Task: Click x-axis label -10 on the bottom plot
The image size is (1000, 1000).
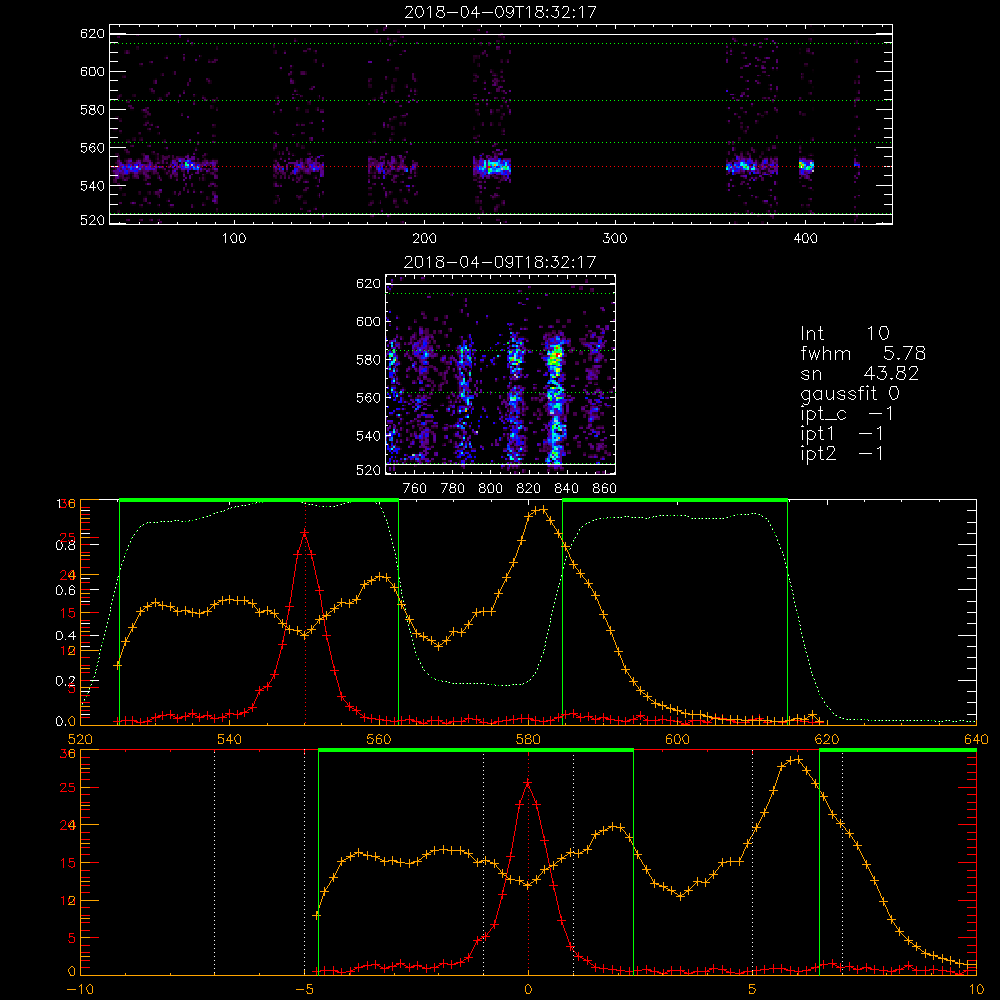Action: 80,990
